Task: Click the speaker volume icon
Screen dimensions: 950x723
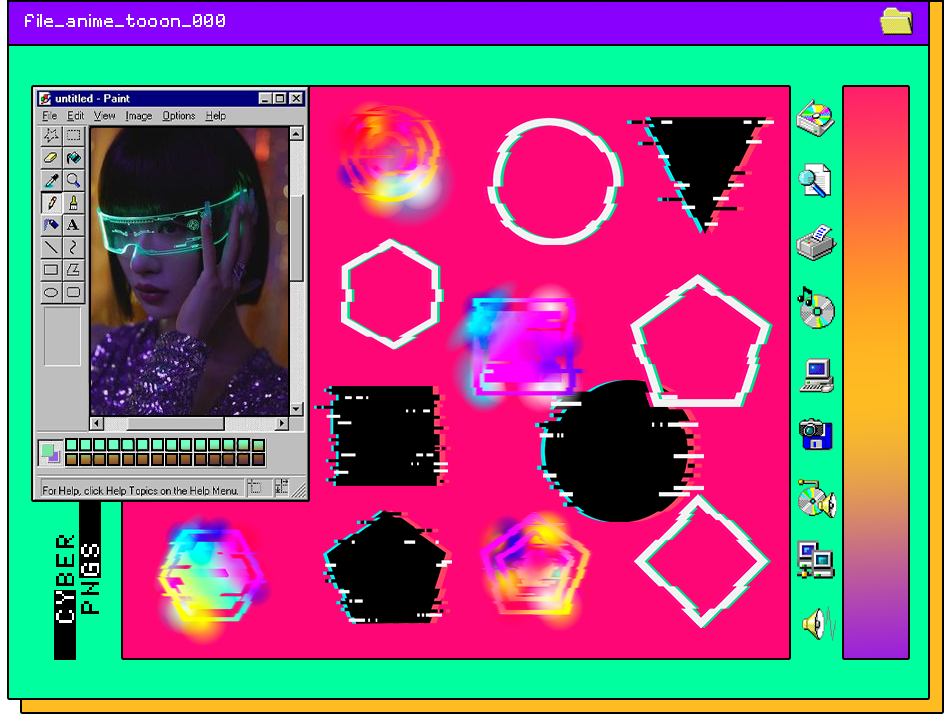Action: pyautogui.click(x=819, y=623)
